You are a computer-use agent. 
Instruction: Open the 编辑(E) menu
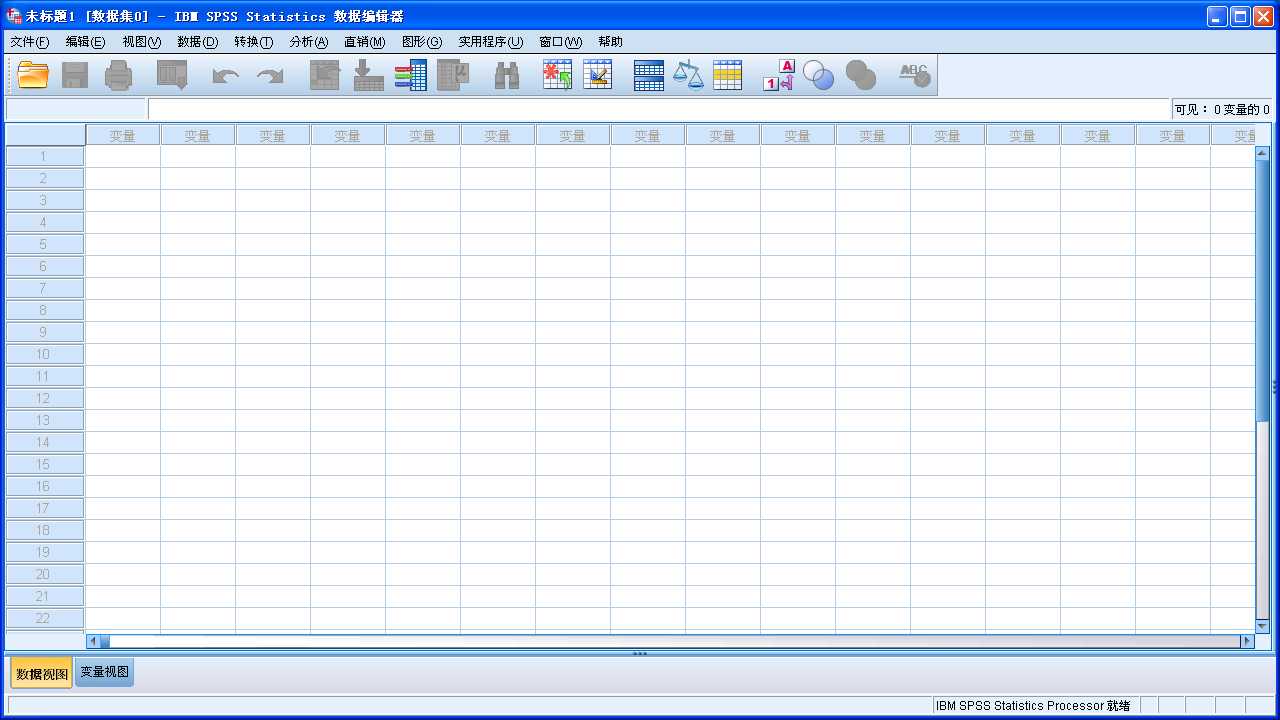85,42
